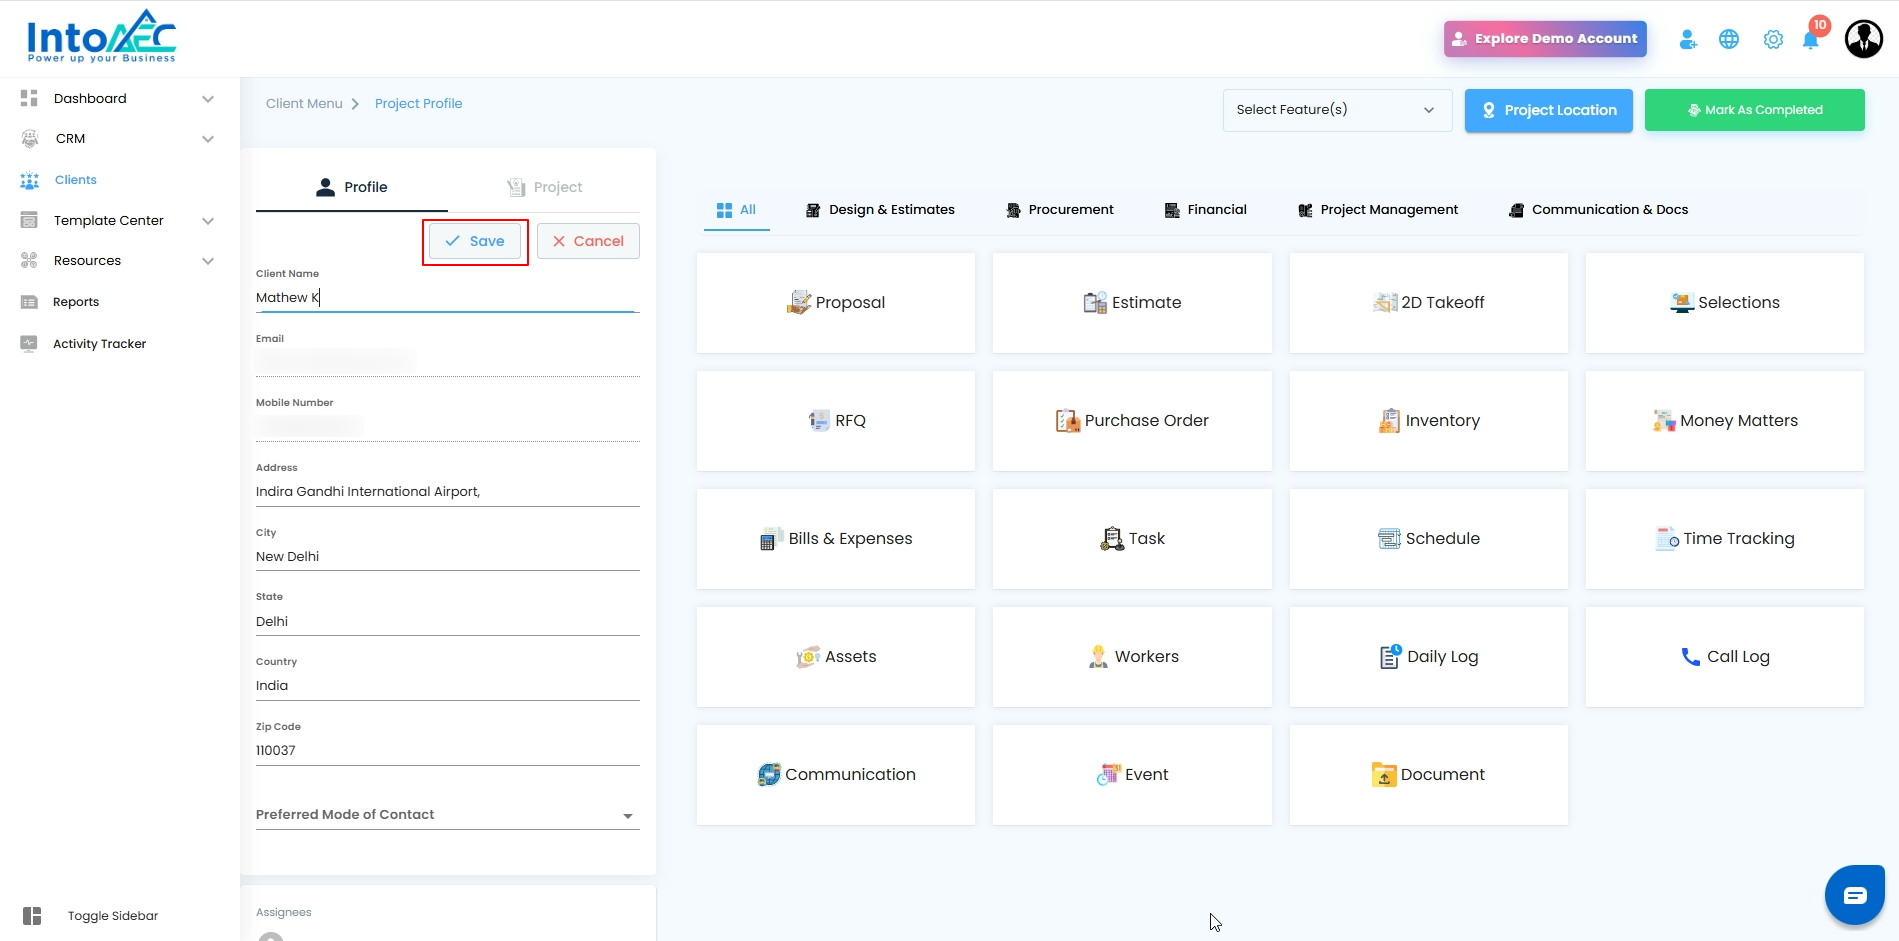Image resolution: width=1899 pixels, height=941 pixels.
Task: Switch to the Profile tab
Action: tap(352, 187)
